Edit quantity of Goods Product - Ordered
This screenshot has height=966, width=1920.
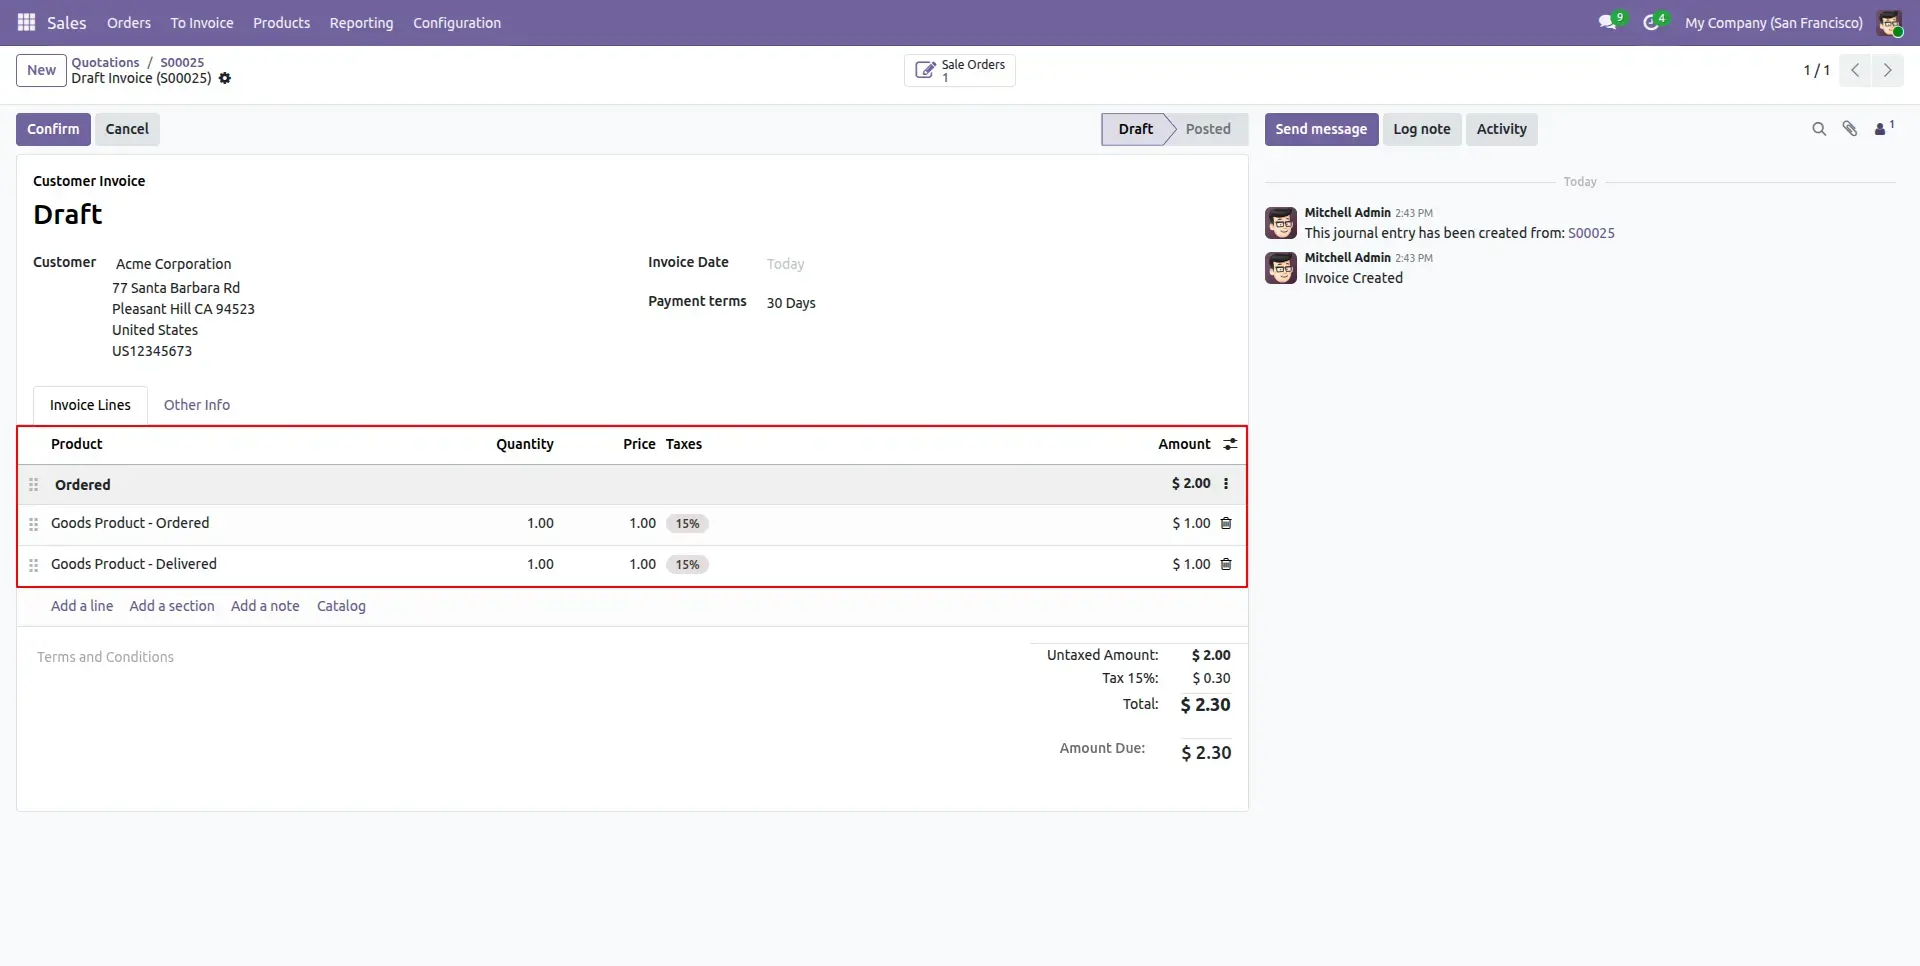click(x=540, y=523)
